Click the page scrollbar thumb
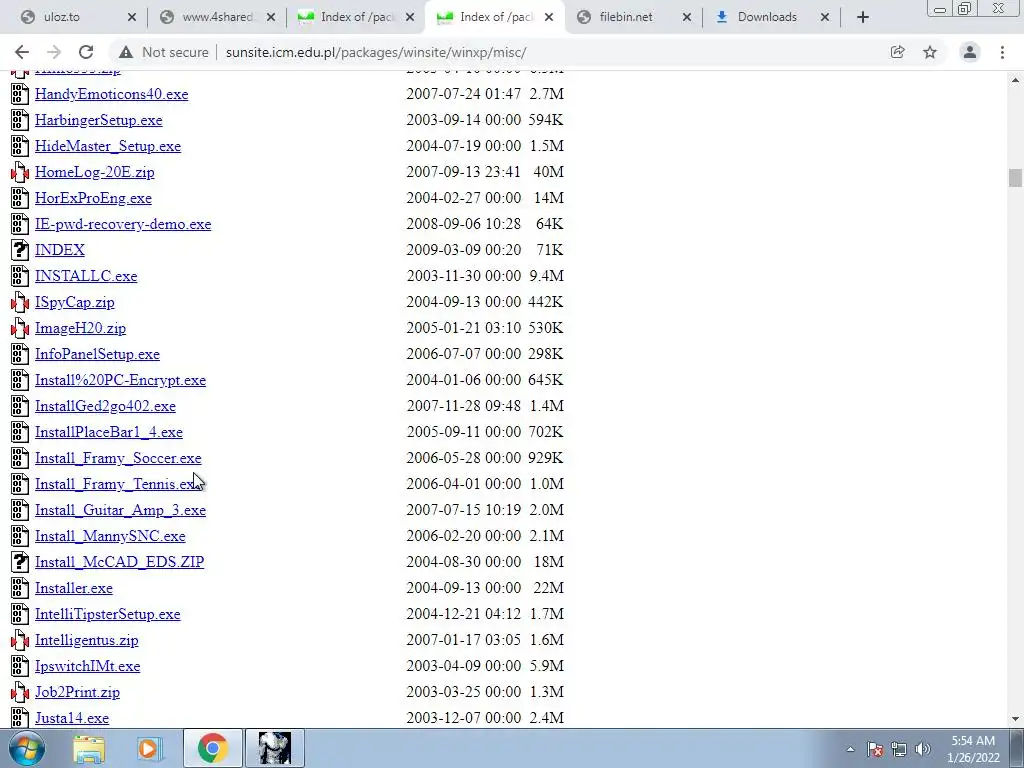1024x768 pixels. (1015, 178)
